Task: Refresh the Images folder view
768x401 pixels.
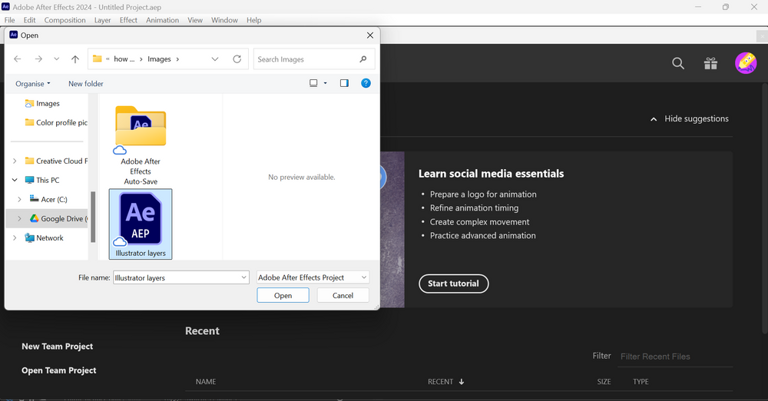Action: click(x=237, y=59)
